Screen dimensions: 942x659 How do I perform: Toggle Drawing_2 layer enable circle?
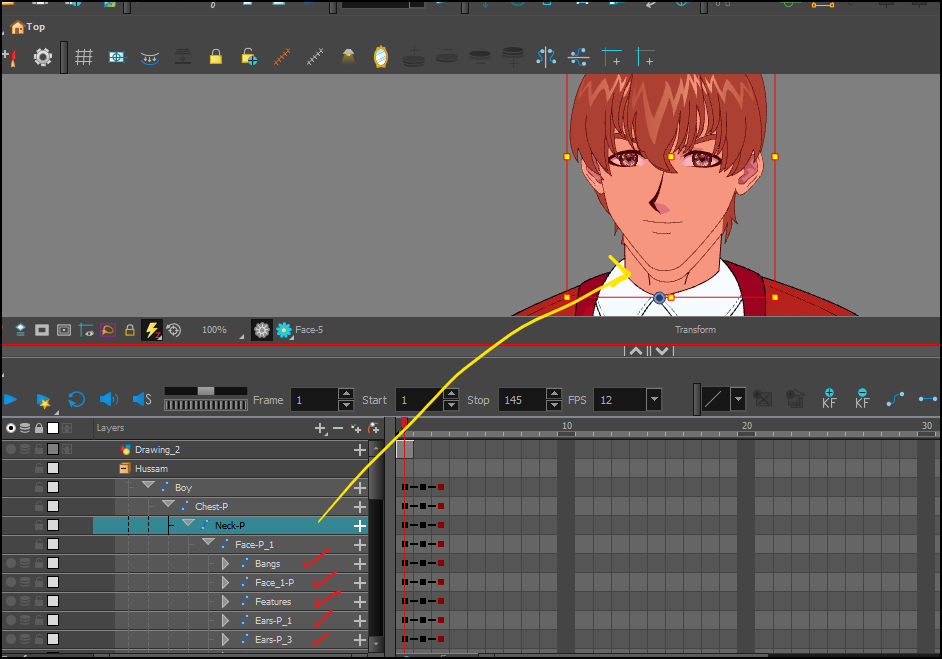point(11,449)
